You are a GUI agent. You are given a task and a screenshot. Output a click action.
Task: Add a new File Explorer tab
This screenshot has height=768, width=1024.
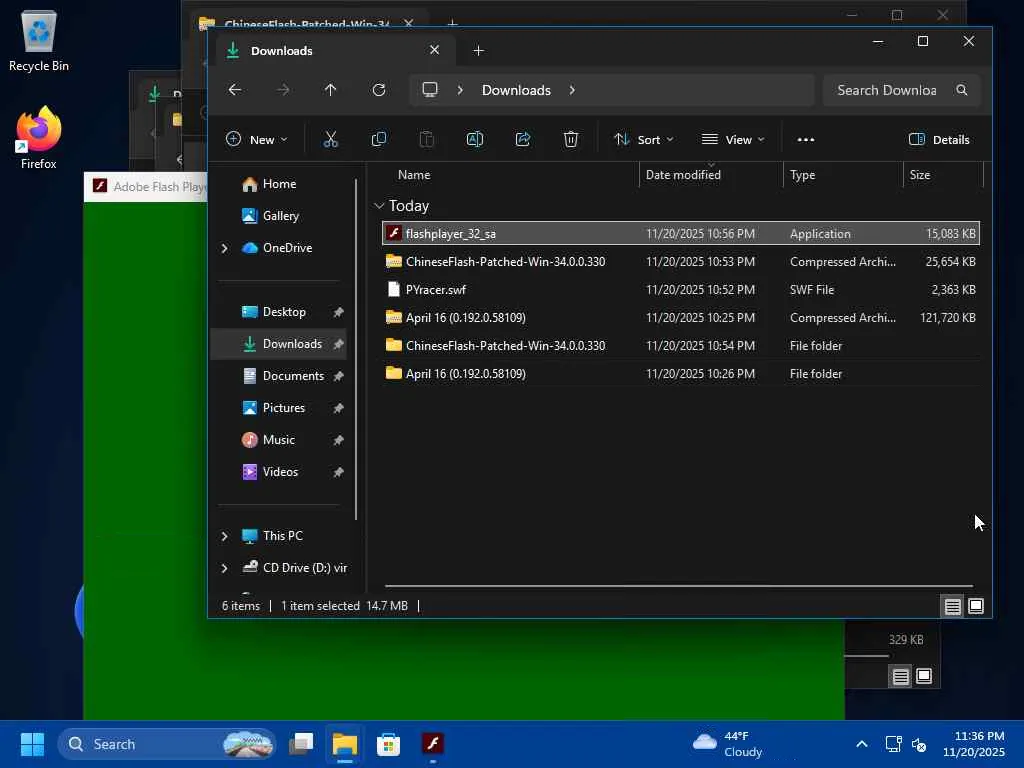478,51
